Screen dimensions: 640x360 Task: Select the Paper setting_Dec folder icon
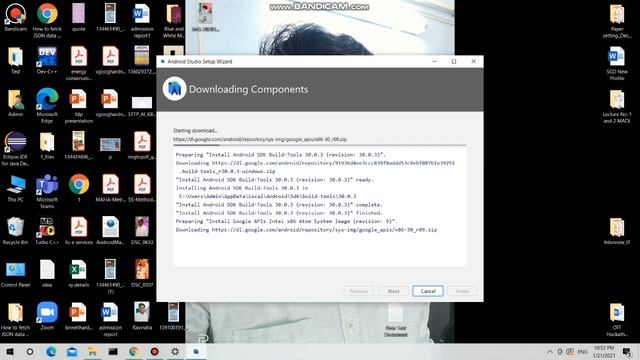coord(617,20)
